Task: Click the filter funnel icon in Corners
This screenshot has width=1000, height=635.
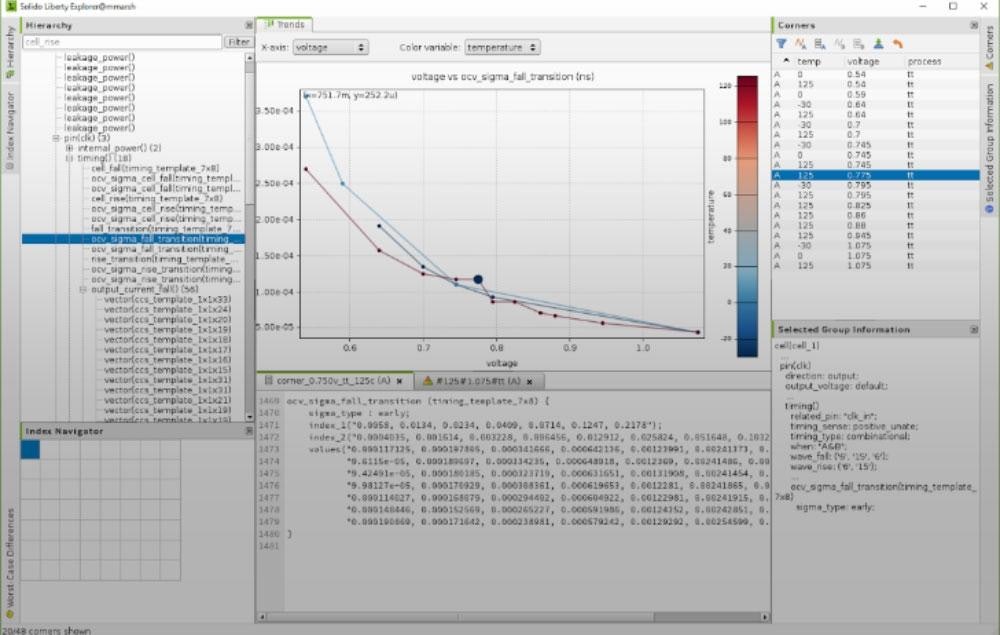Action: click(781, 44)
